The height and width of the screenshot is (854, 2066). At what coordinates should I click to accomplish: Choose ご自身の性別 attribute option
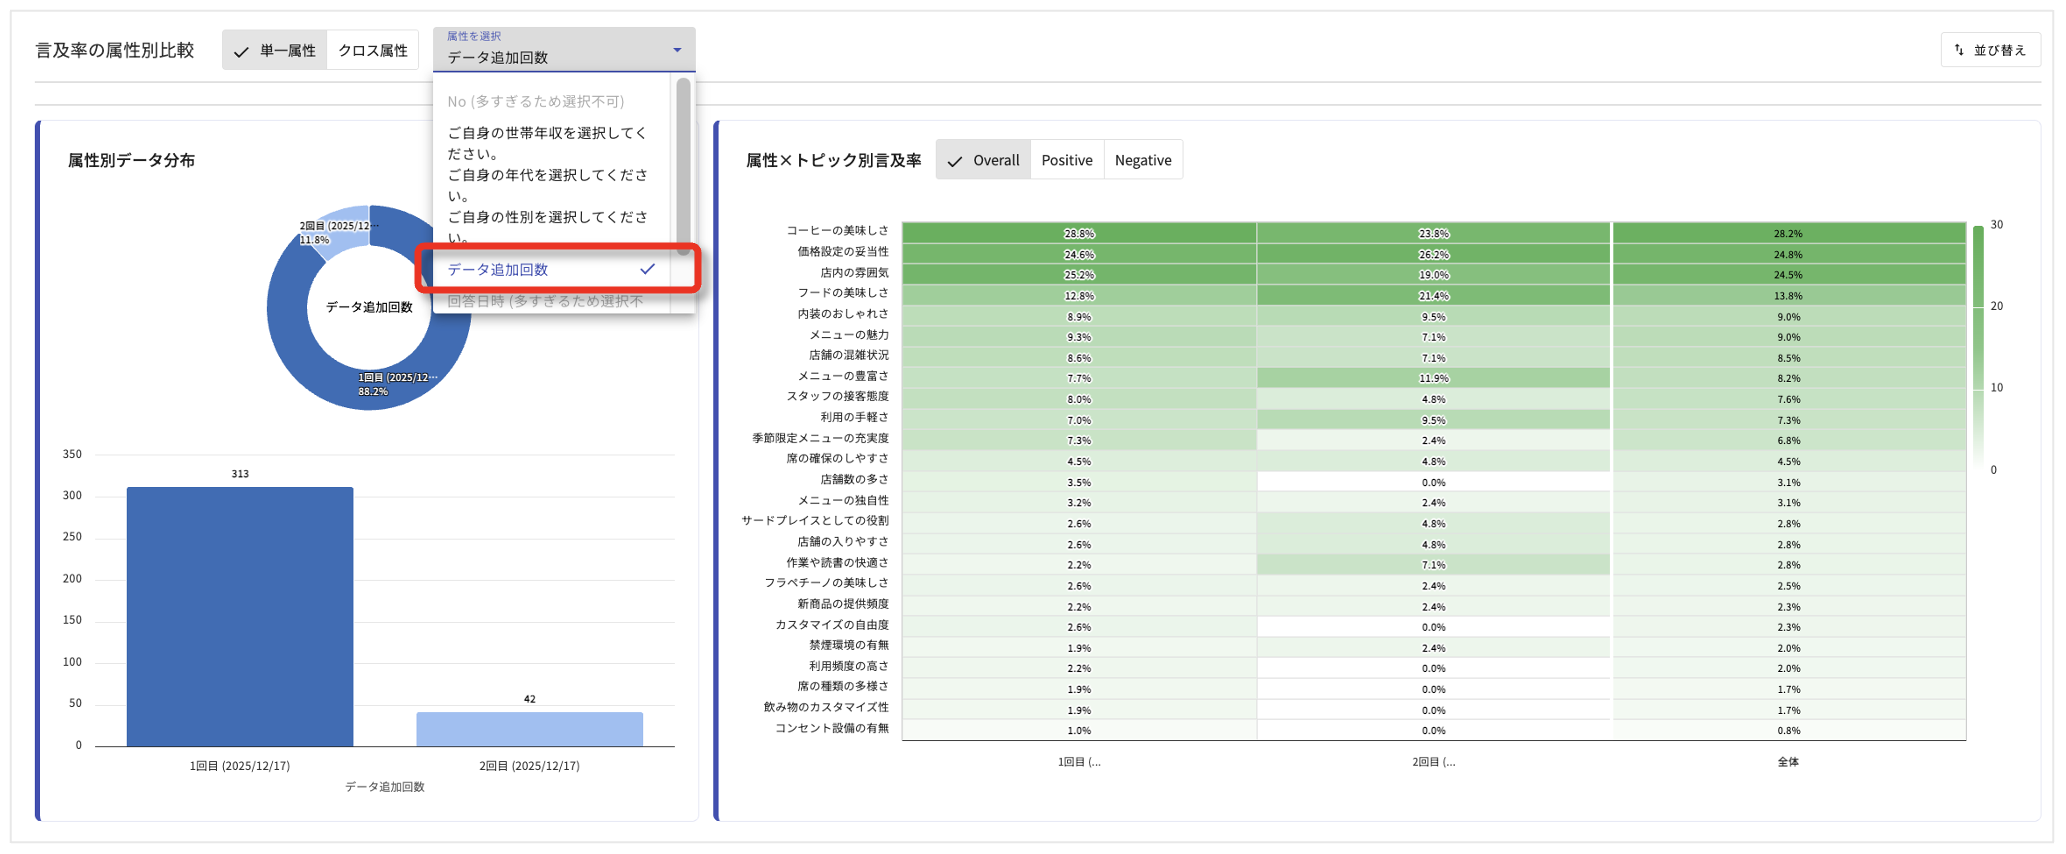click(x=547, y=227)
